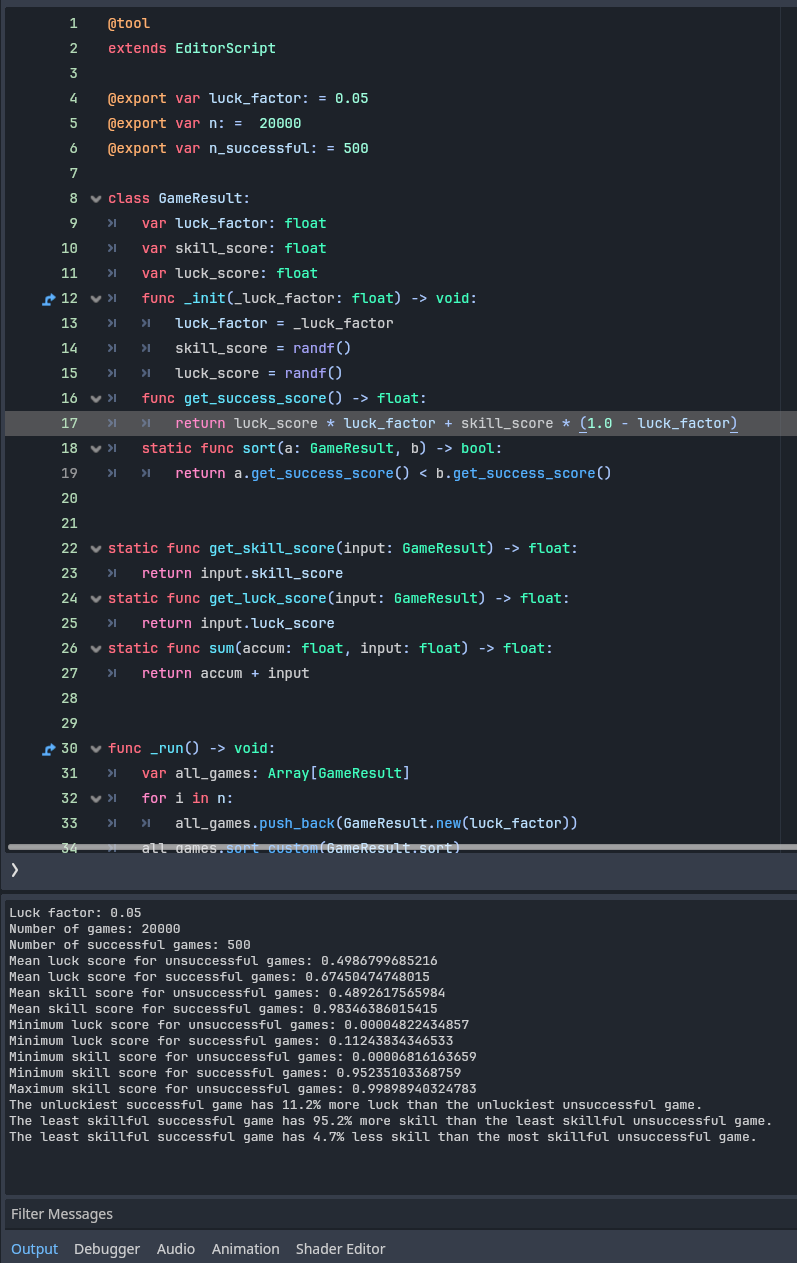Click the 'Number of games: 20000' output line
The height and width of the screenshot is (1263, 797).
95,928
